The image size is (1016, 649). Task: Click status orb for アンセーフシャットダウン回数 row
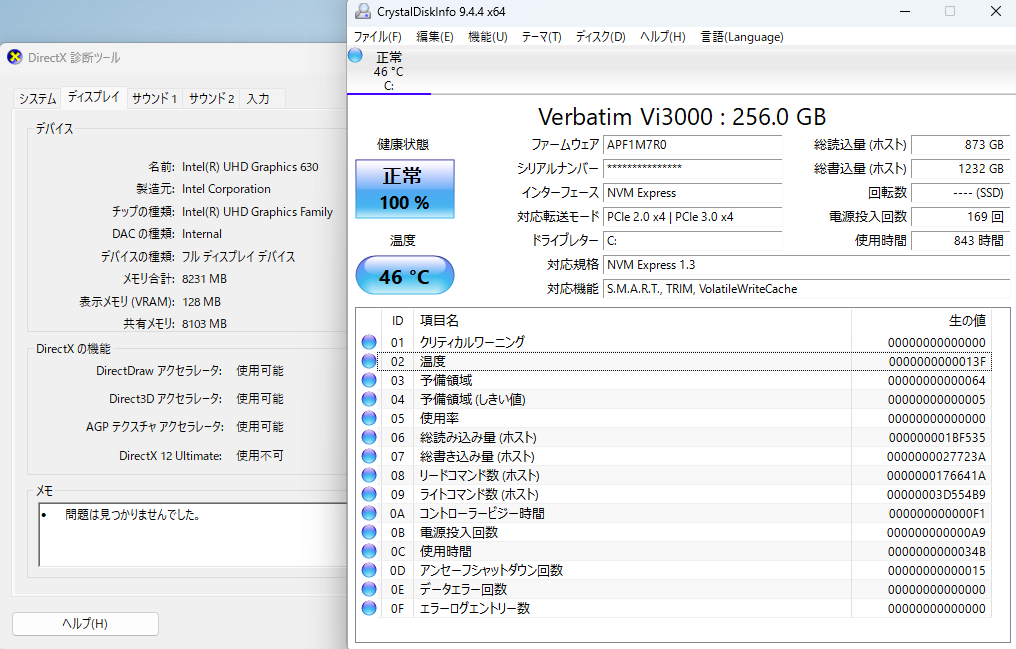pyautogui.click(x=369, y=570)
